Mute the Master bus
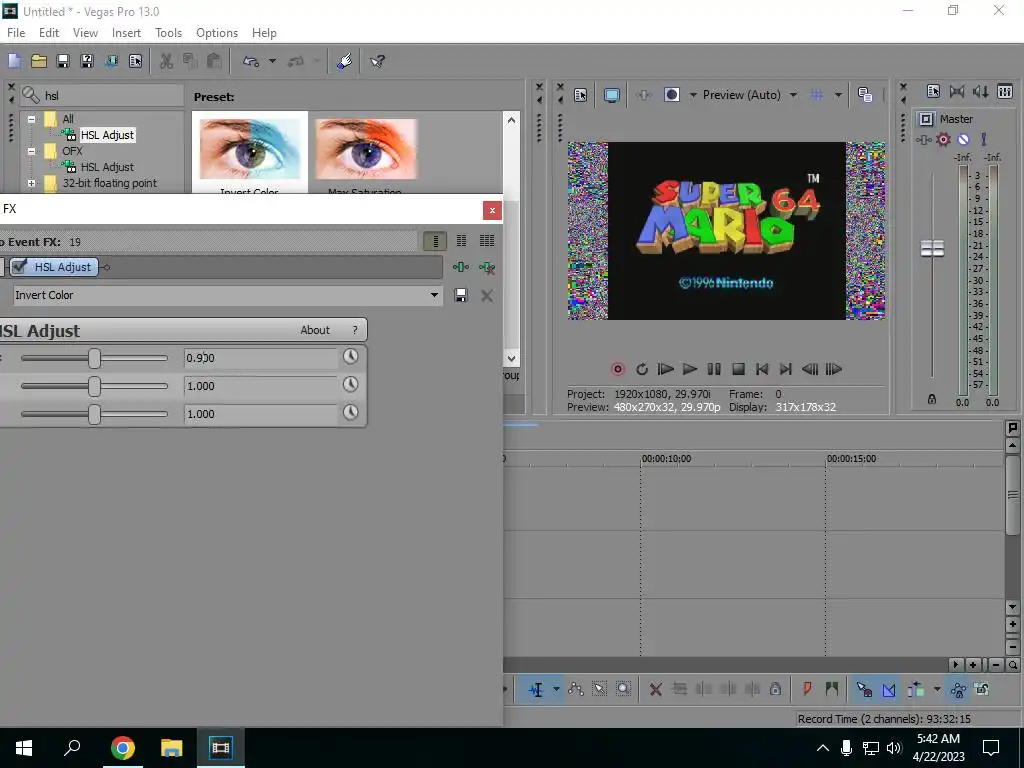 coord(963,139)
